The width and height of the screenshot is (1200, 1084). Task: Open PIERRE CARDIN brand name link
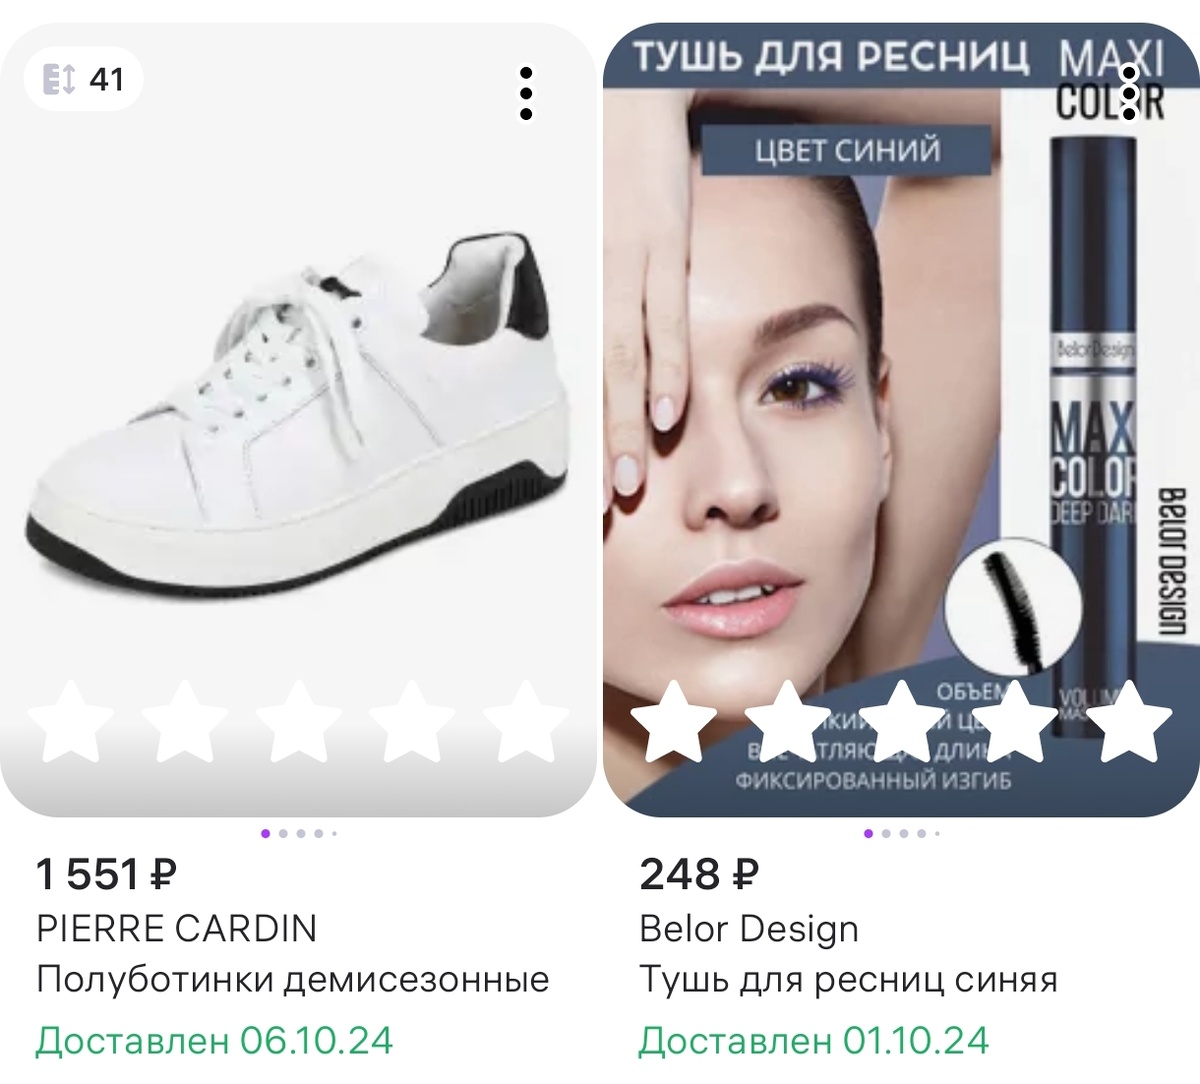point(177,929)
